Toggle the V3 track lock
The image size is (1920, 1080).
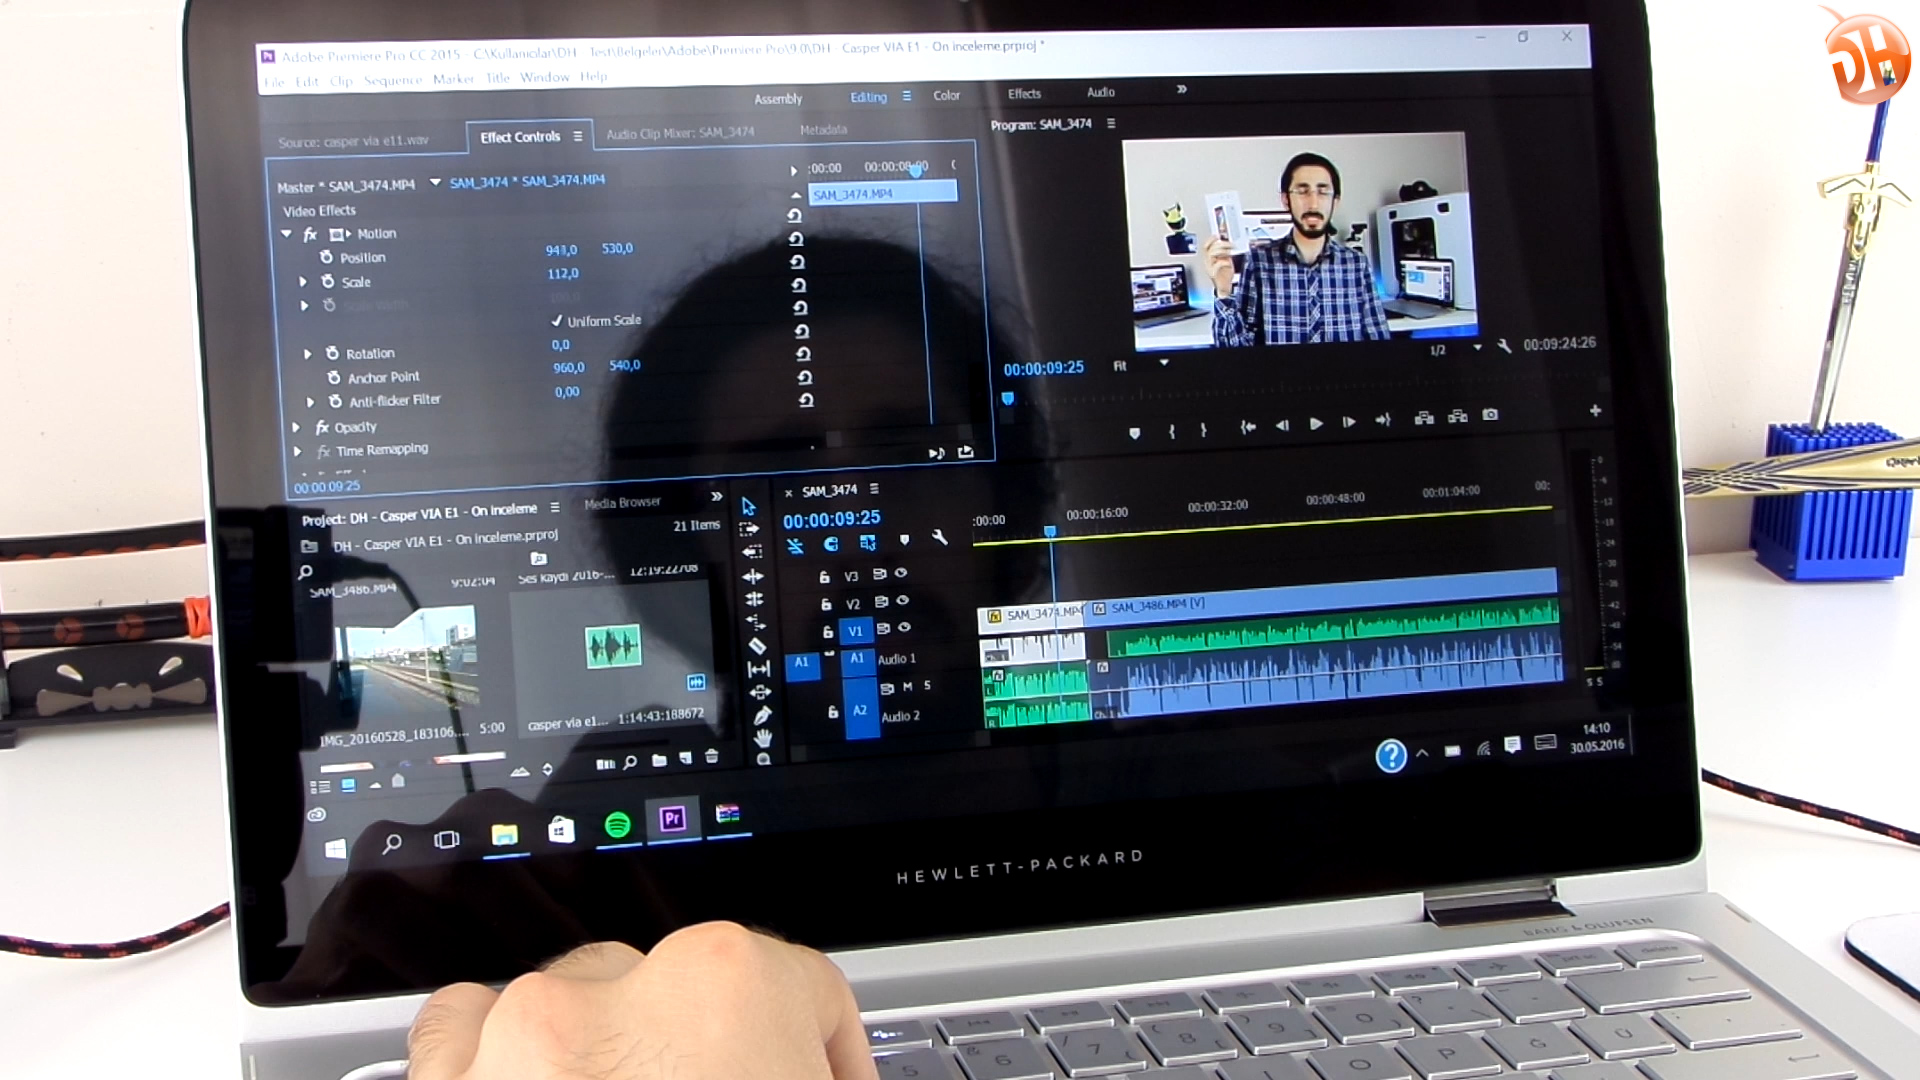(x=824, y=577)
